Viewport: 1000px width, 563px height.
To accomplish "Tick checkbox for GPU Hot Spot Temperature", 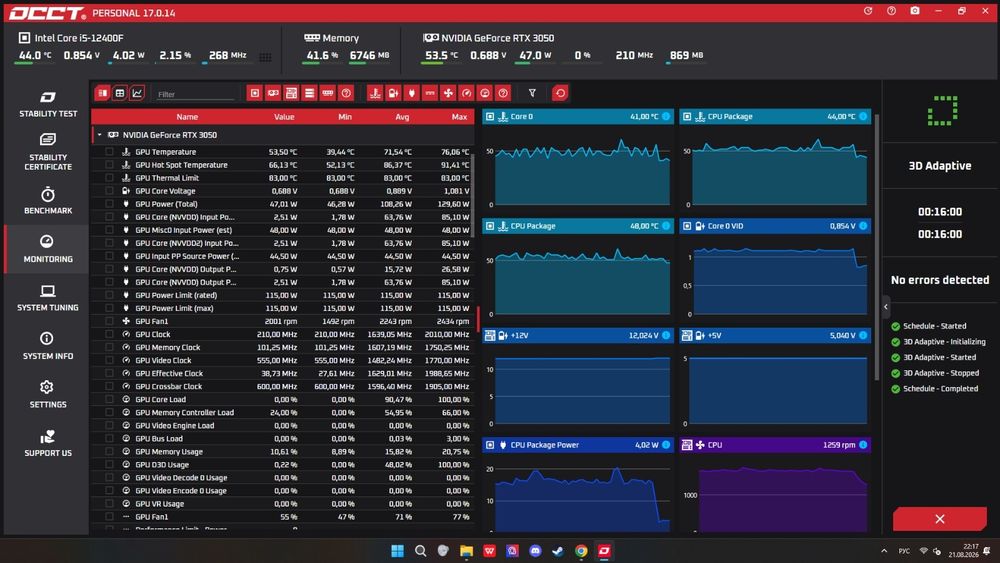I will 109,165.
